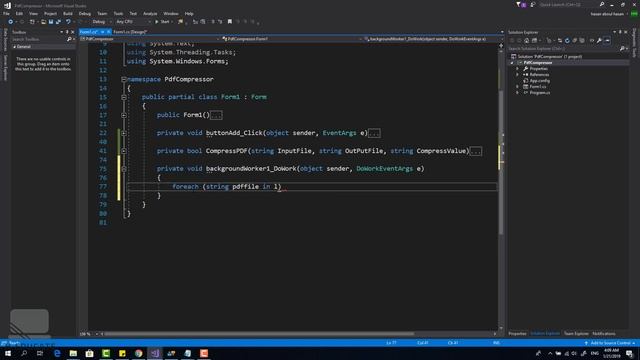Screen dimensions: 640x360
Task: Open Microsoft Edge from the taskbar
Action: [57, 353]
